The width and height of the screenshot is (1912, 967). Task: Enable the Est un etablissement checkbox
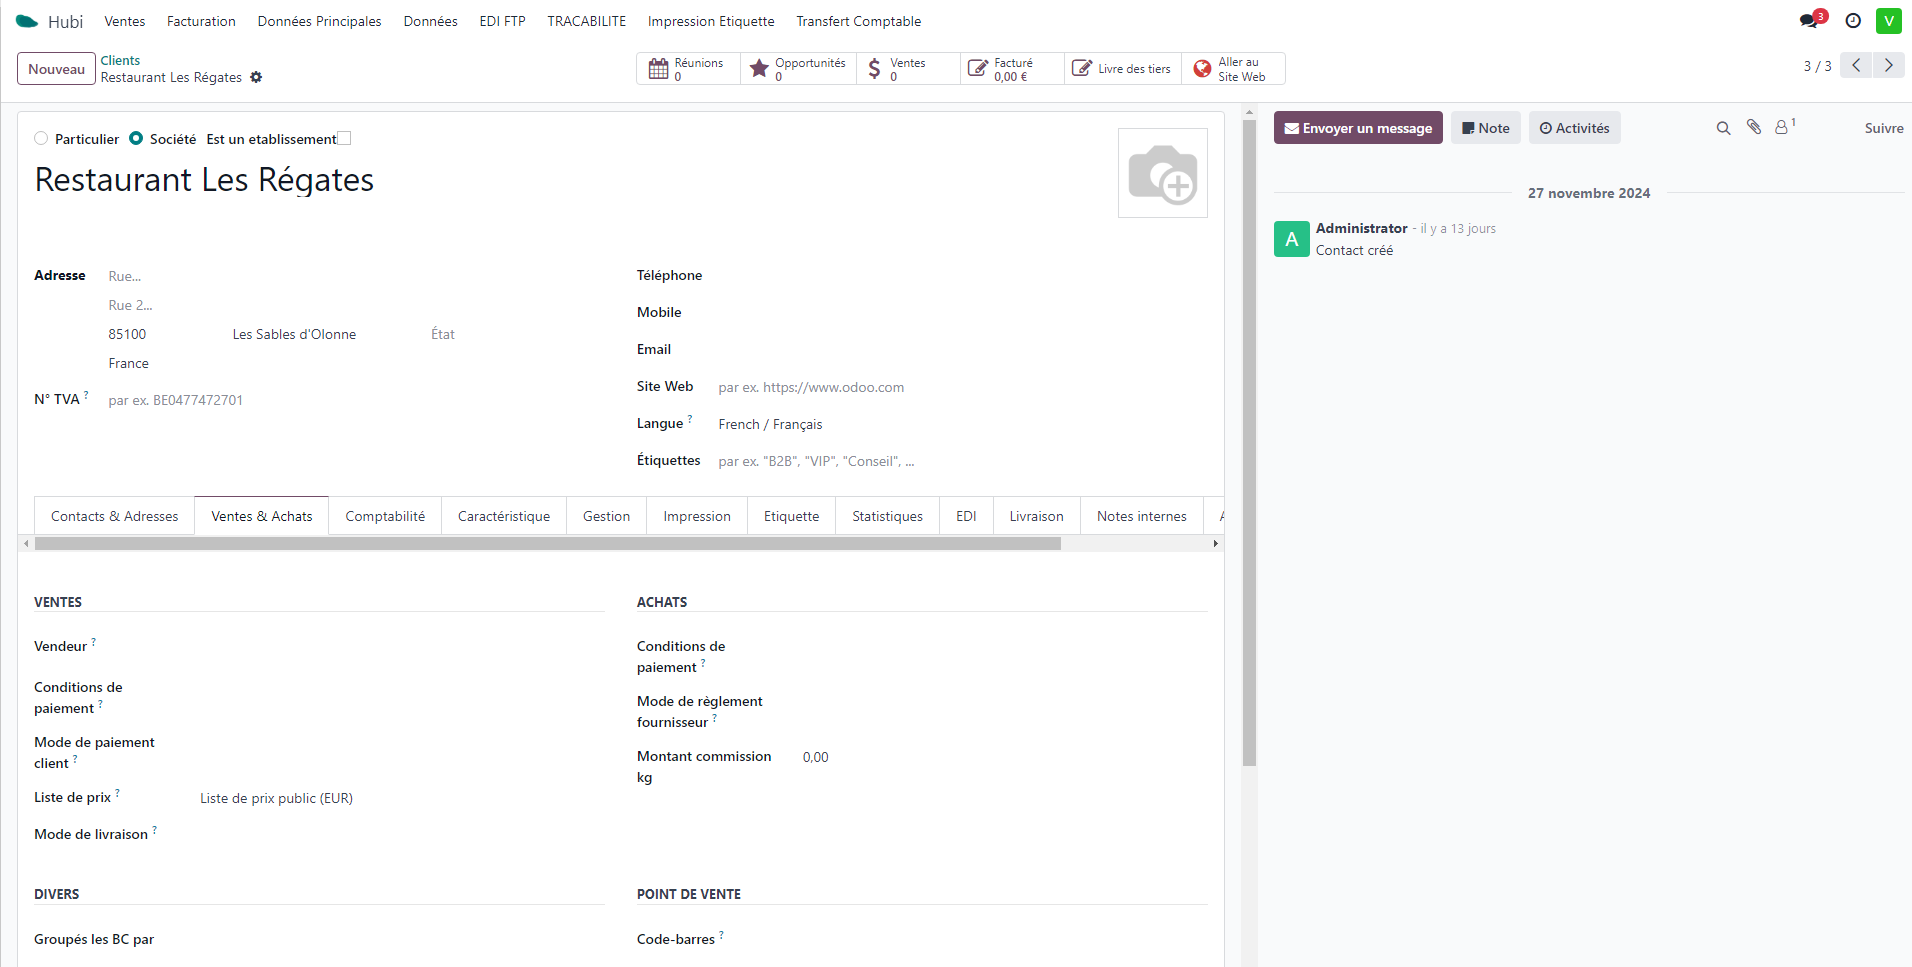[343, 138]
